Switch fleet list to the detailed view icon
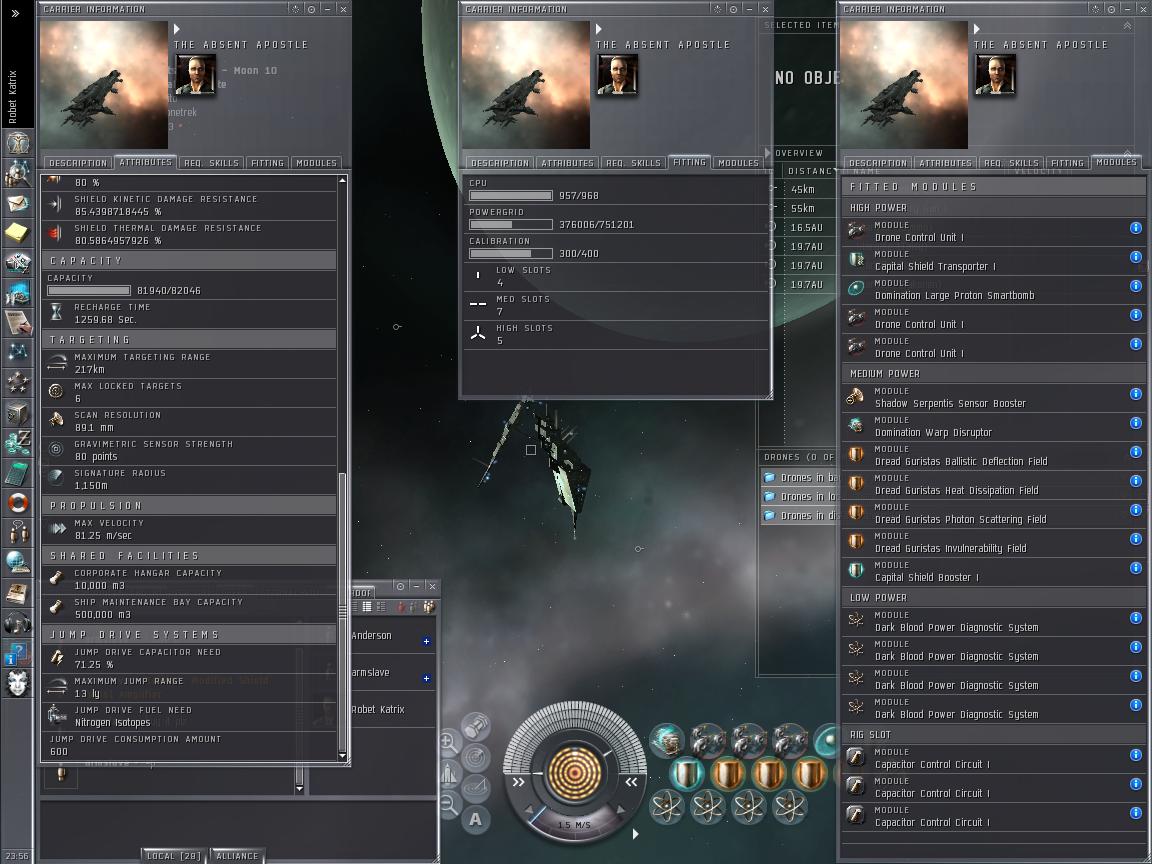The height and width of the screenshot is (864, 1152). coord(381,607)
